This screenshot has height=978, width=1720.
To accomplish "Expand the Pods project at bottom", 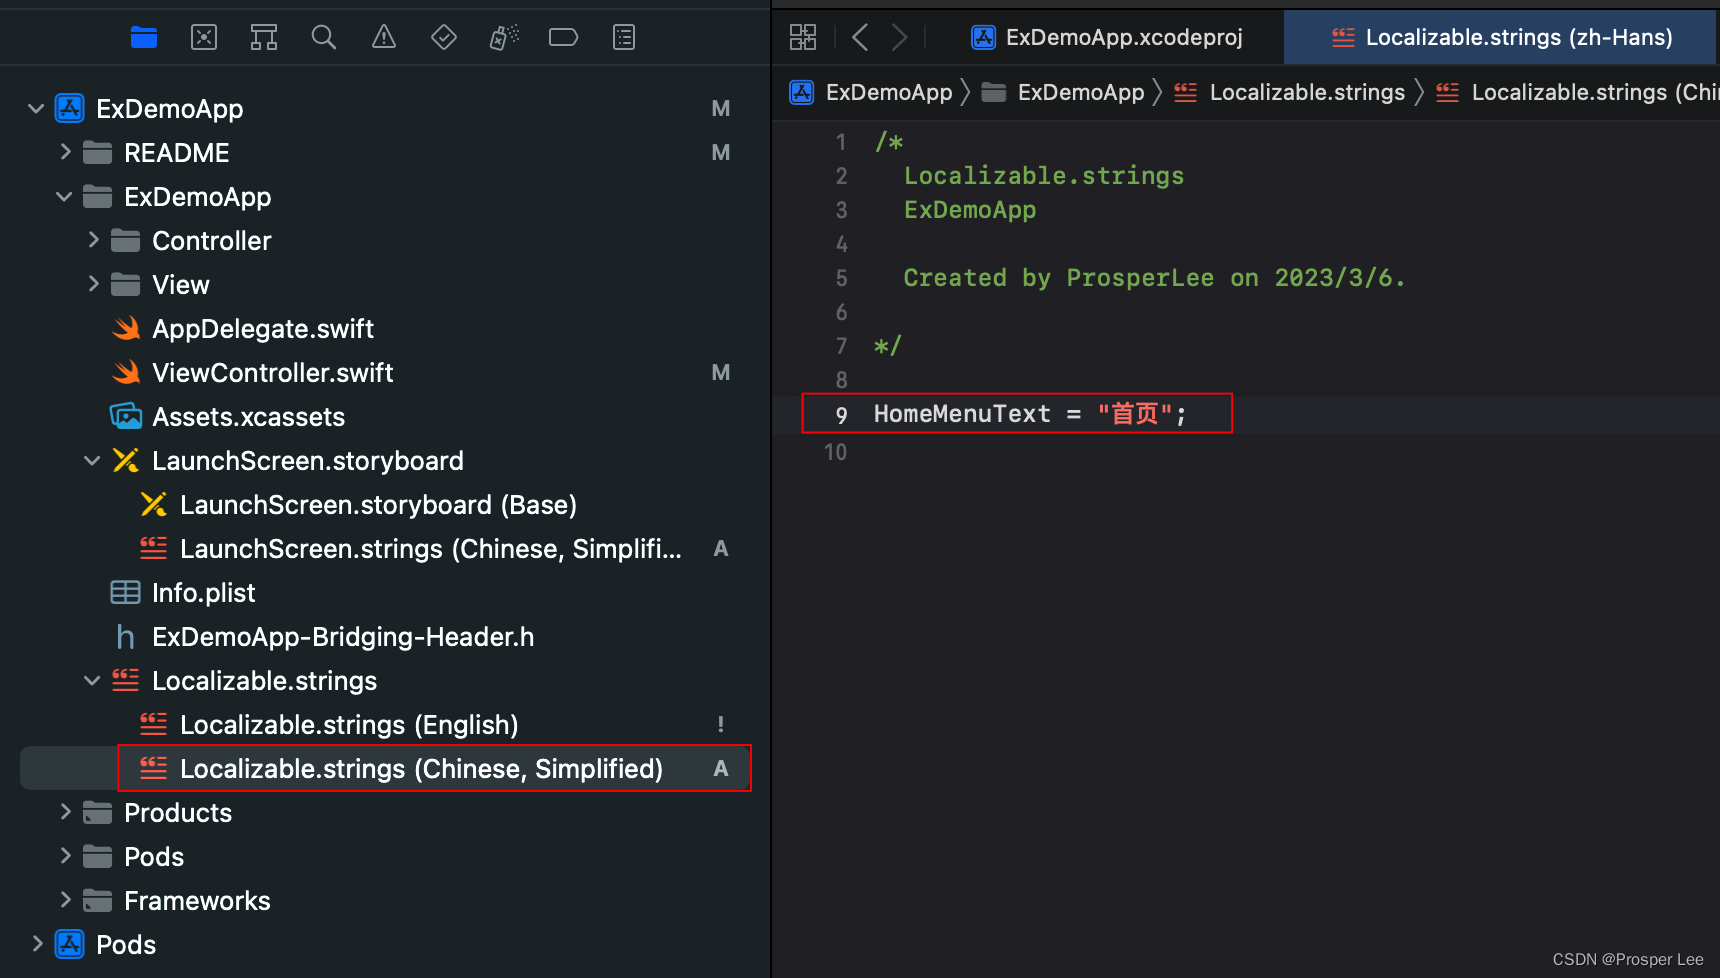I will pyautogui.click(x=37, y=944).
